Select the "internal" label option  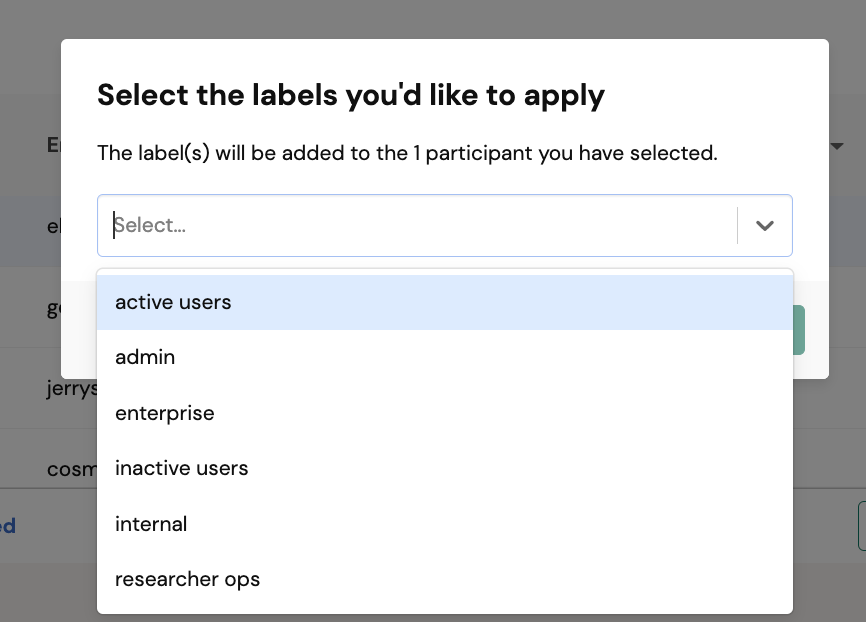[x=445, y=524]
